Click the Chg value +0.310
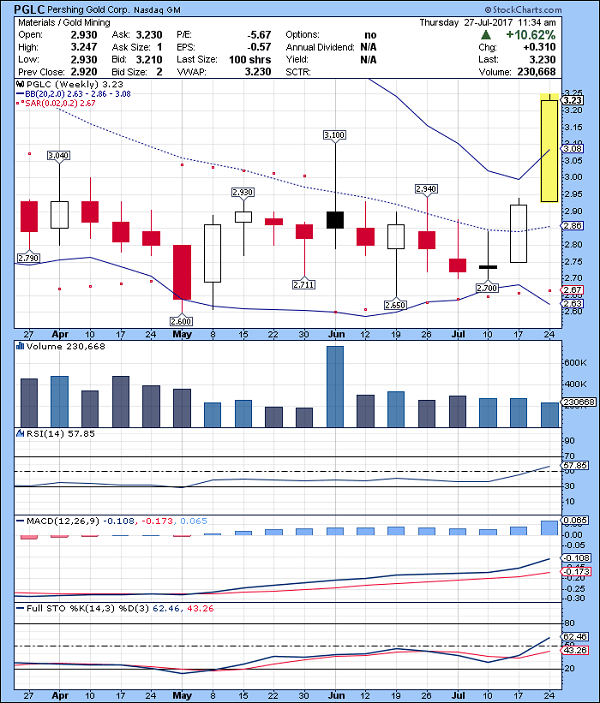This screenshot has width=600, height=703. click(x=539, y=47)
